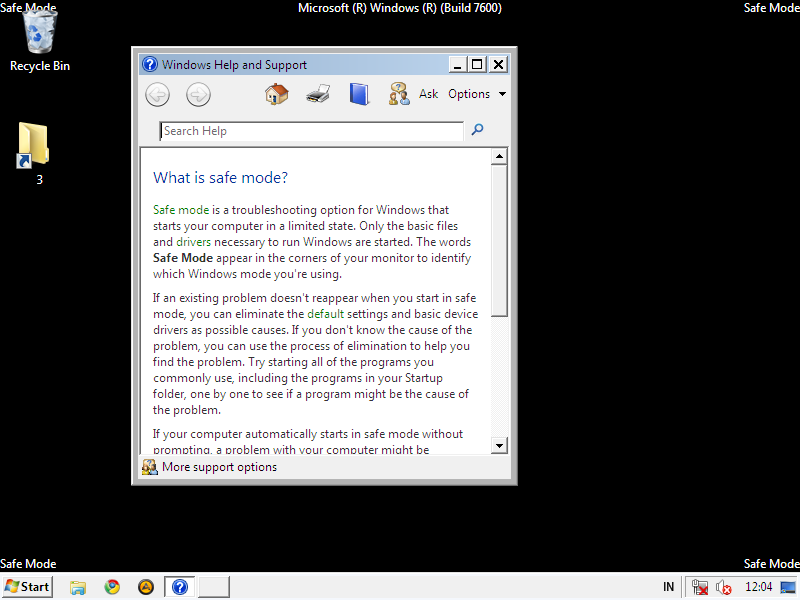Open Windows Explorer from the taskbar
This screenshot has height=600, width=800.
point(78,587)
